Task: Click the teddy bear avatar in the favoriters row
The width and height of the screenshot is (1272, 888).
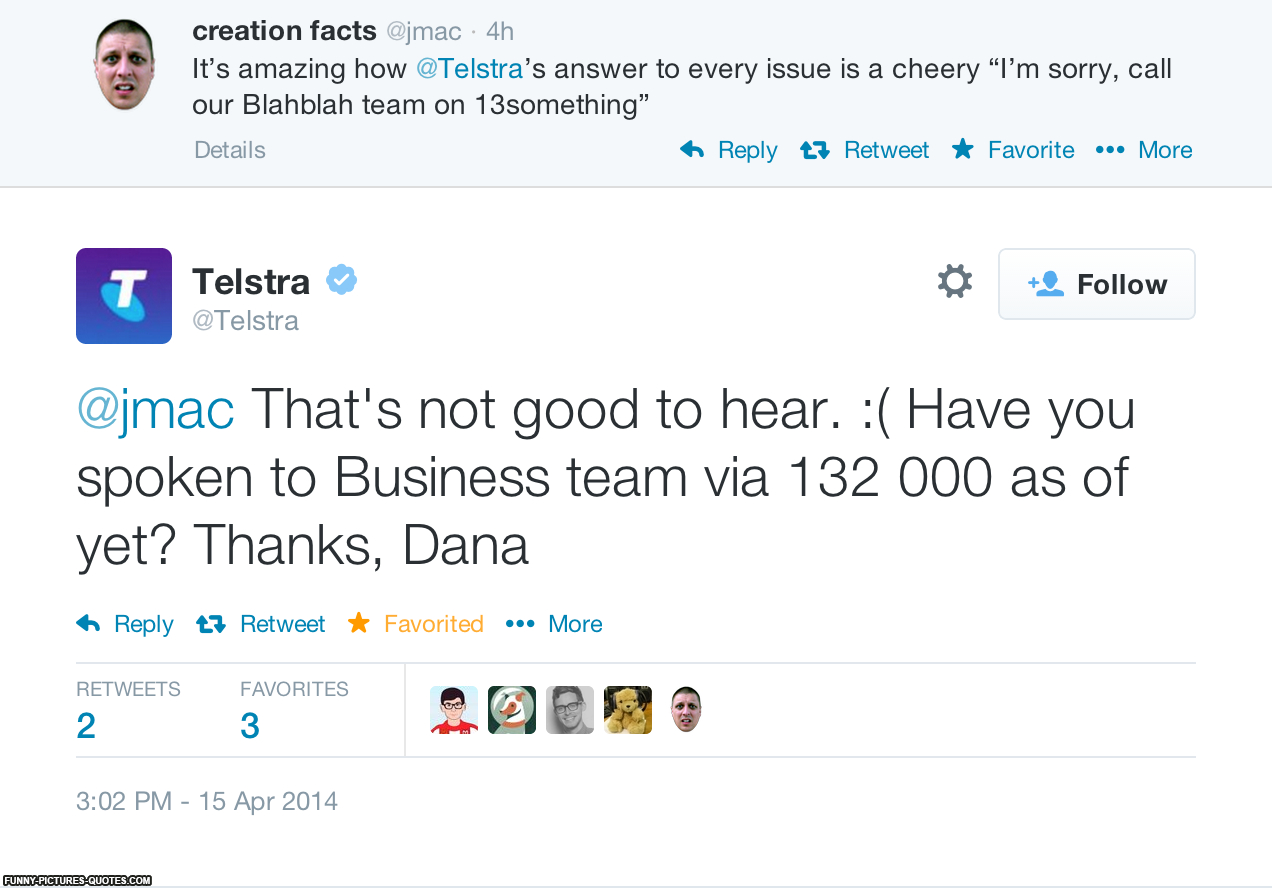Action: pos(628,710)
